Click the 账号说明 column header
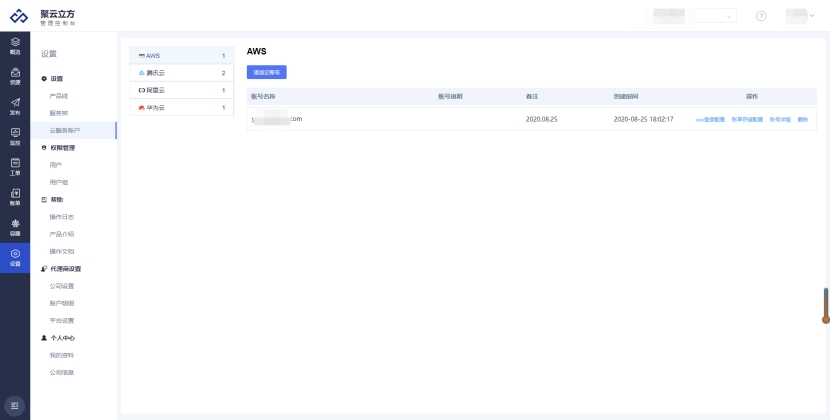The width and height of the screenshot is (830, 420). tap(451, 96)
